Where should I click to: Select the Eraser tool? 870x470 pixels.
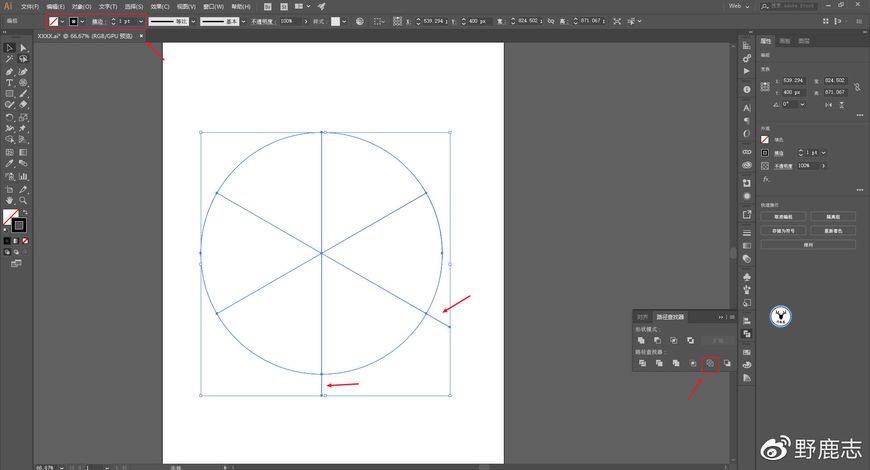[23, 104]
